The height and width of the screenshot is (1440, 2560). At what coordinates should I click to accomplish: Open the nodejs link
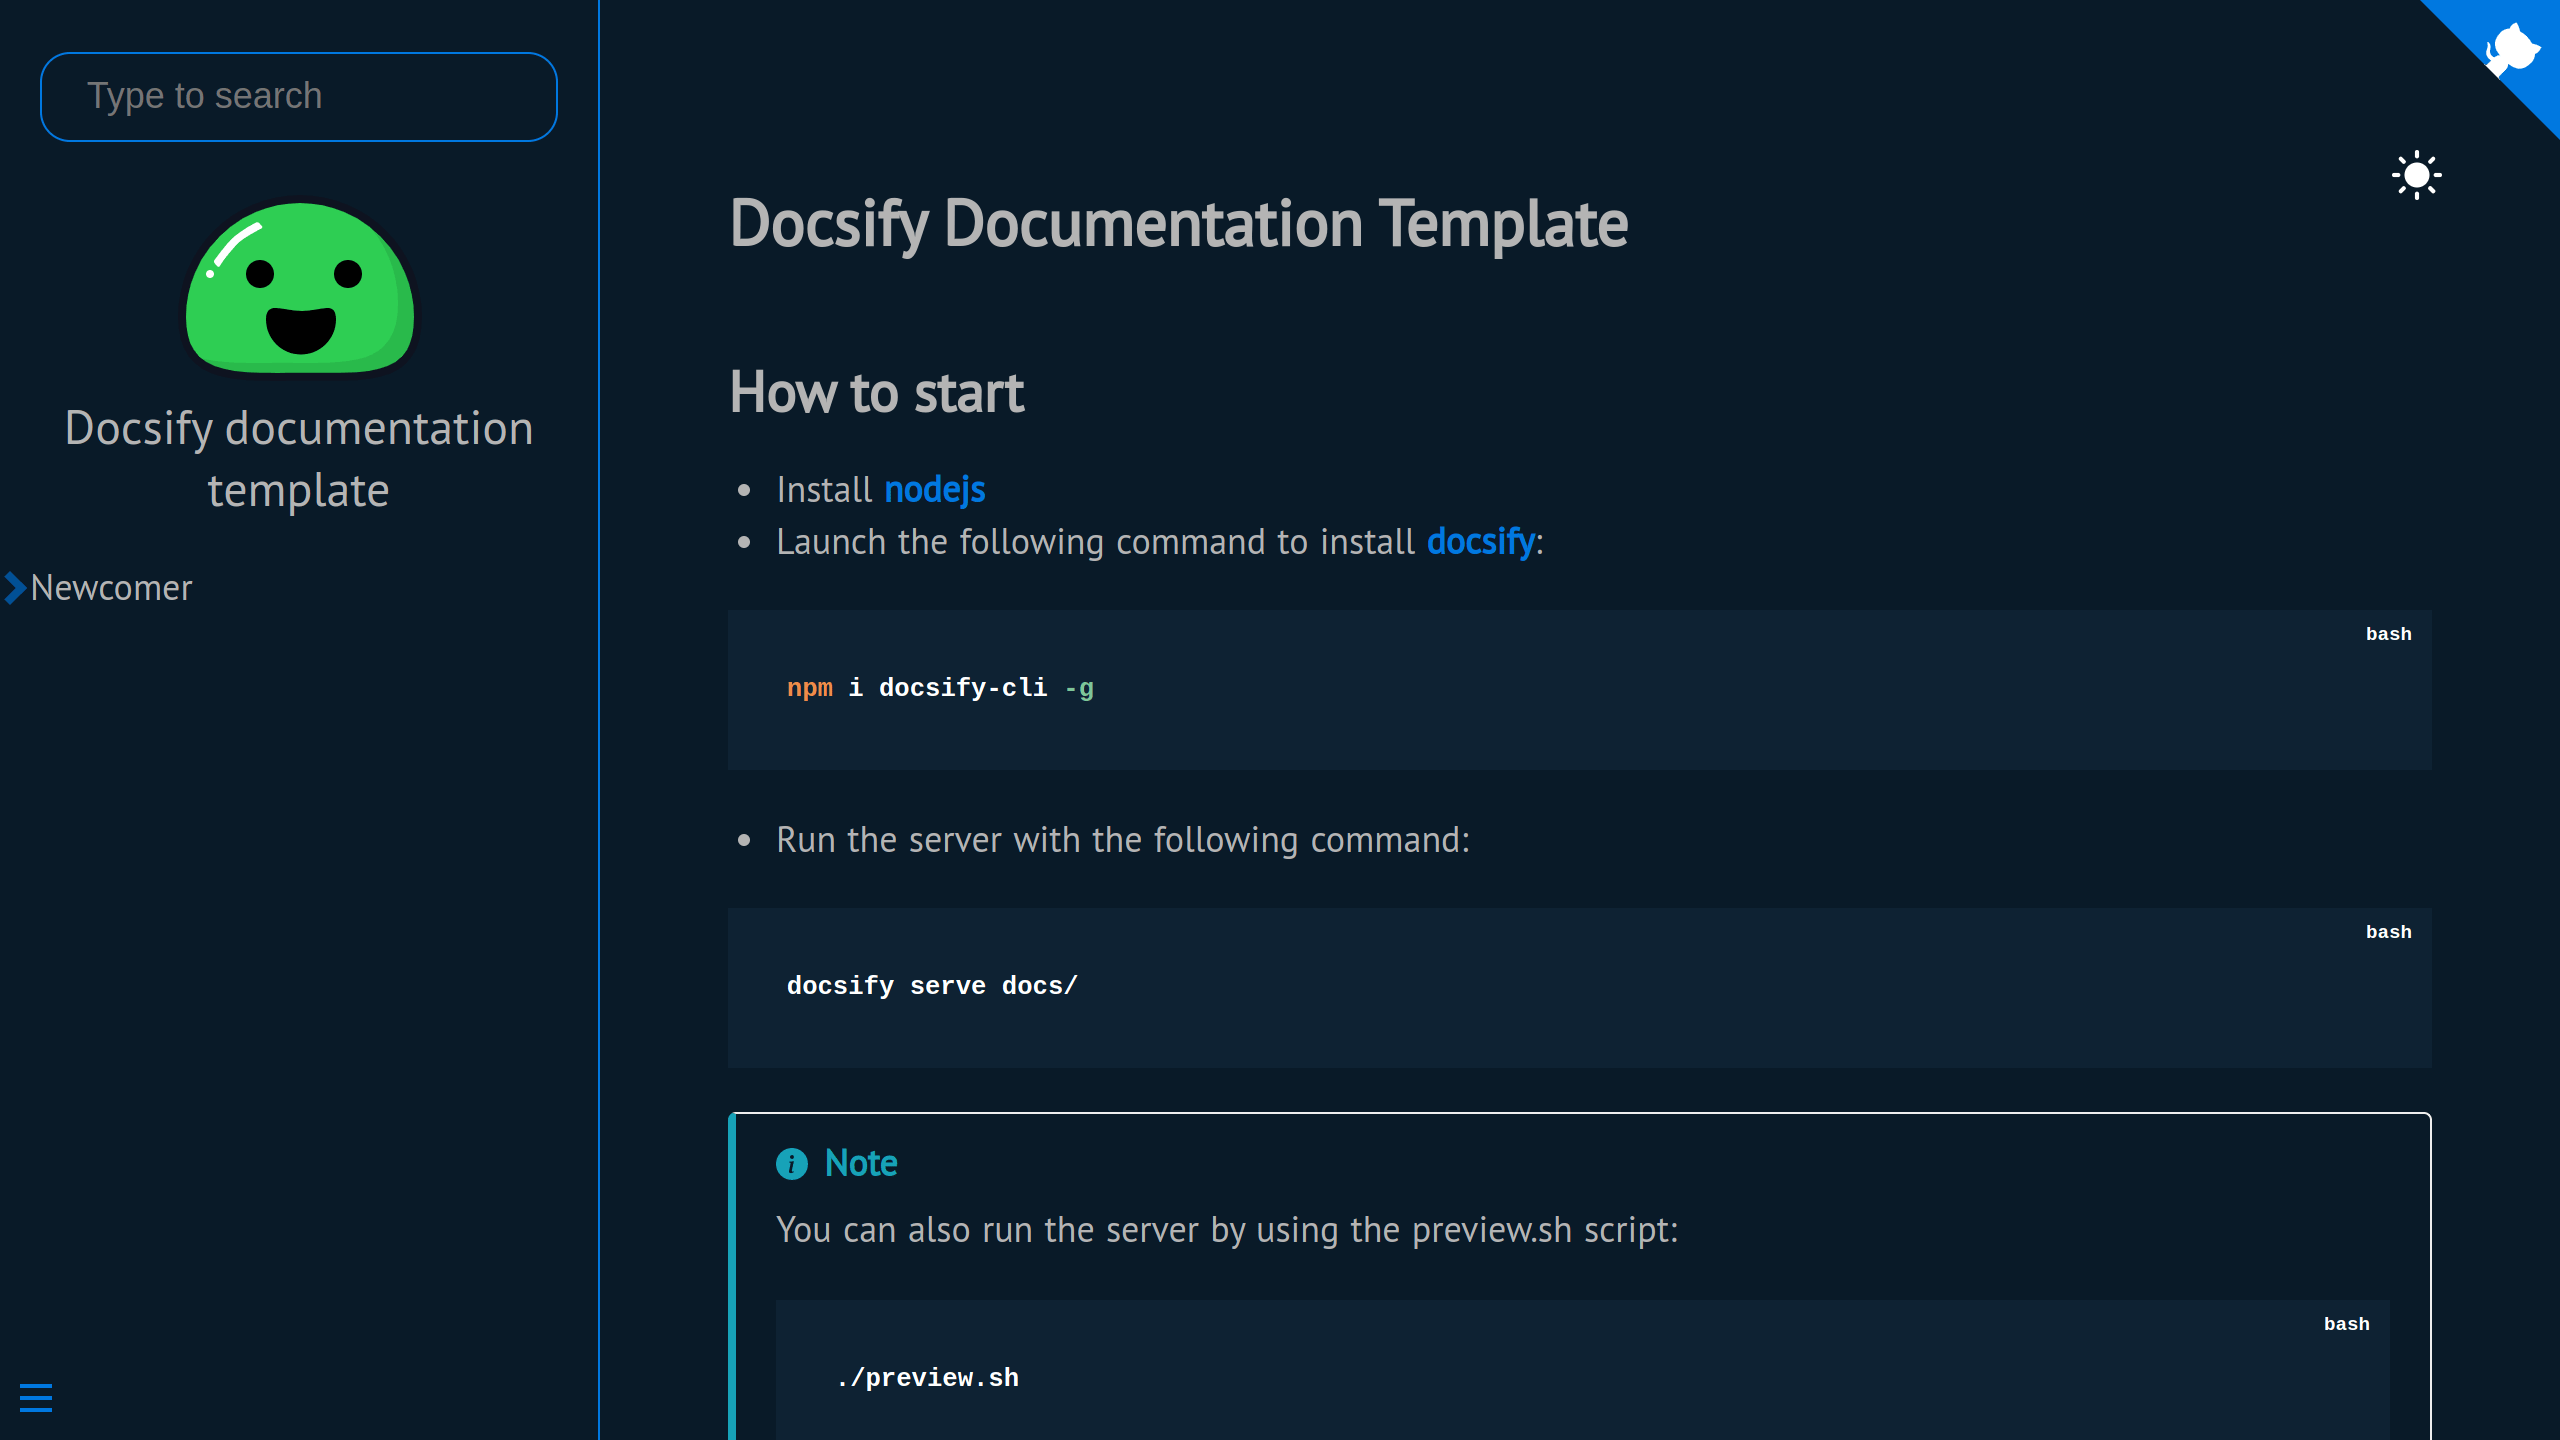click(x=933, y=490)
